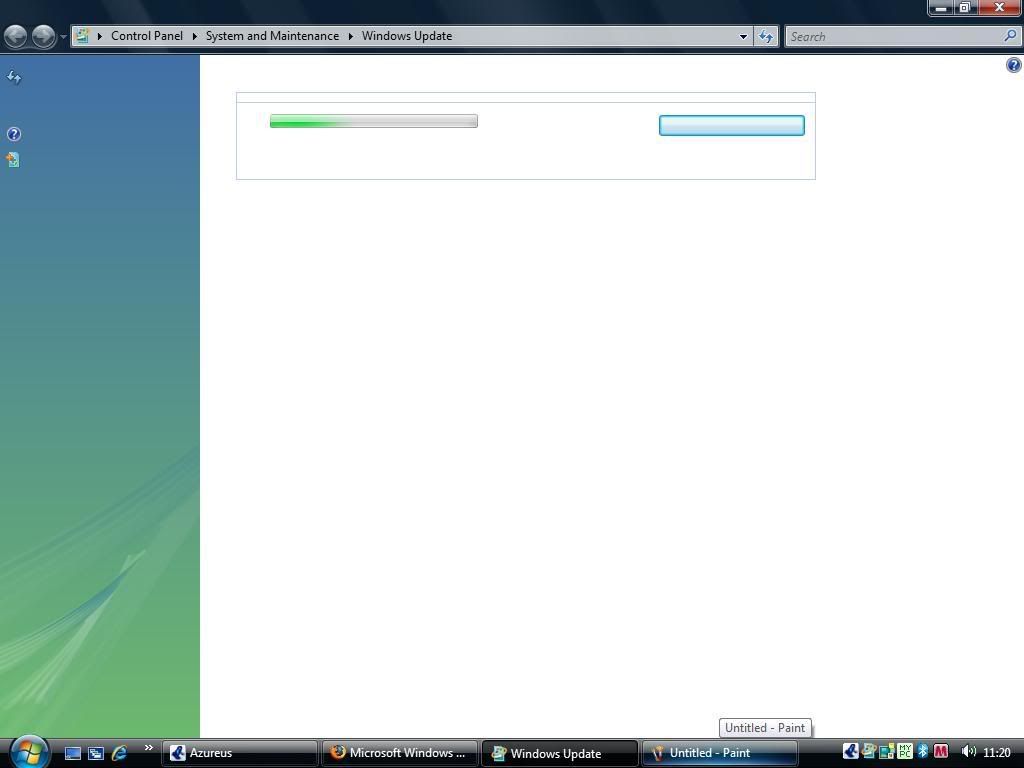The height and width of the screenshot is (768, 1024).
Task: Click Windows Update icon in system tray
Action: [x=869, y=752]
